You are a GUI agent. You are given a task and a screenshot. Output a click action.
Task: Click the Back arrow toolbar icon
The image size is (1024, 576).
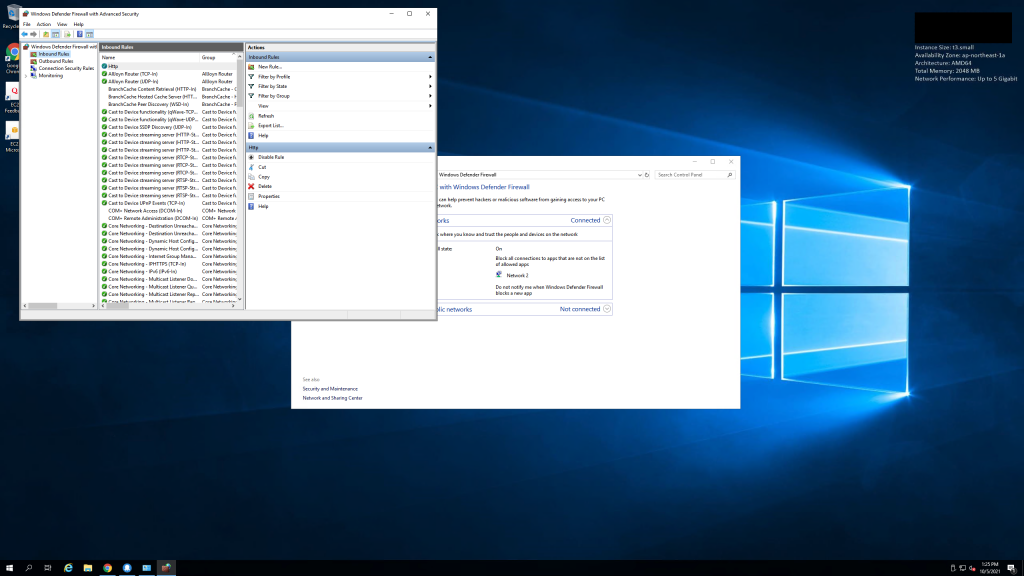point(25,34)
